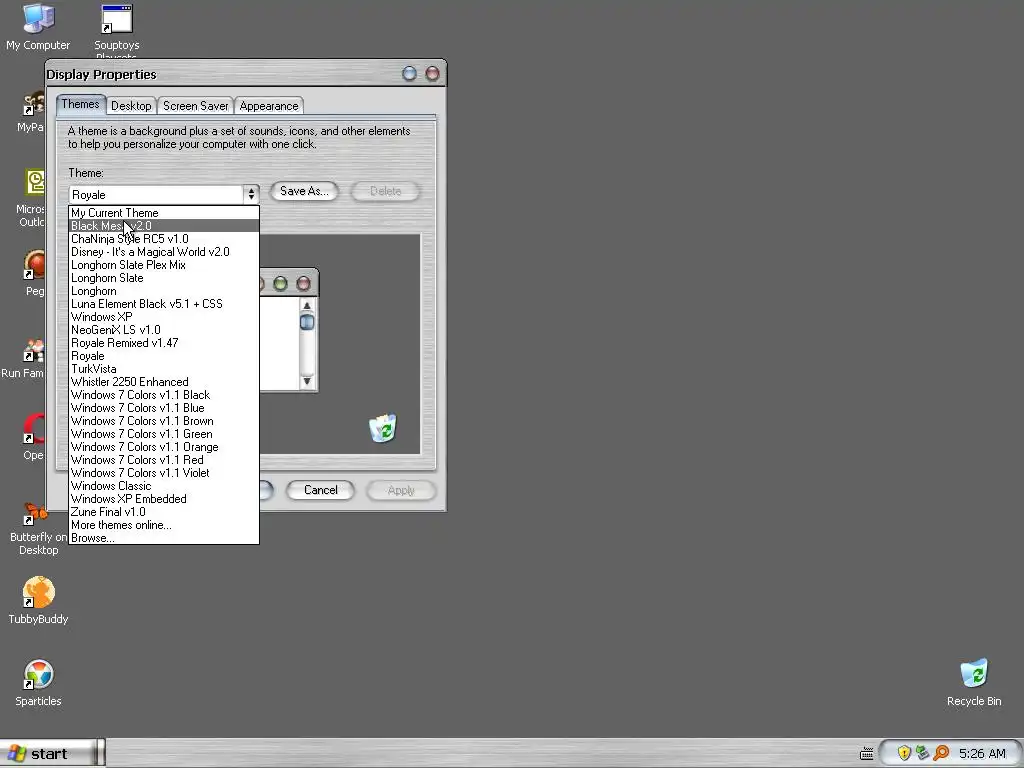Click the Save As... button
1024x768 pixels.
click(x=304, y=191)
